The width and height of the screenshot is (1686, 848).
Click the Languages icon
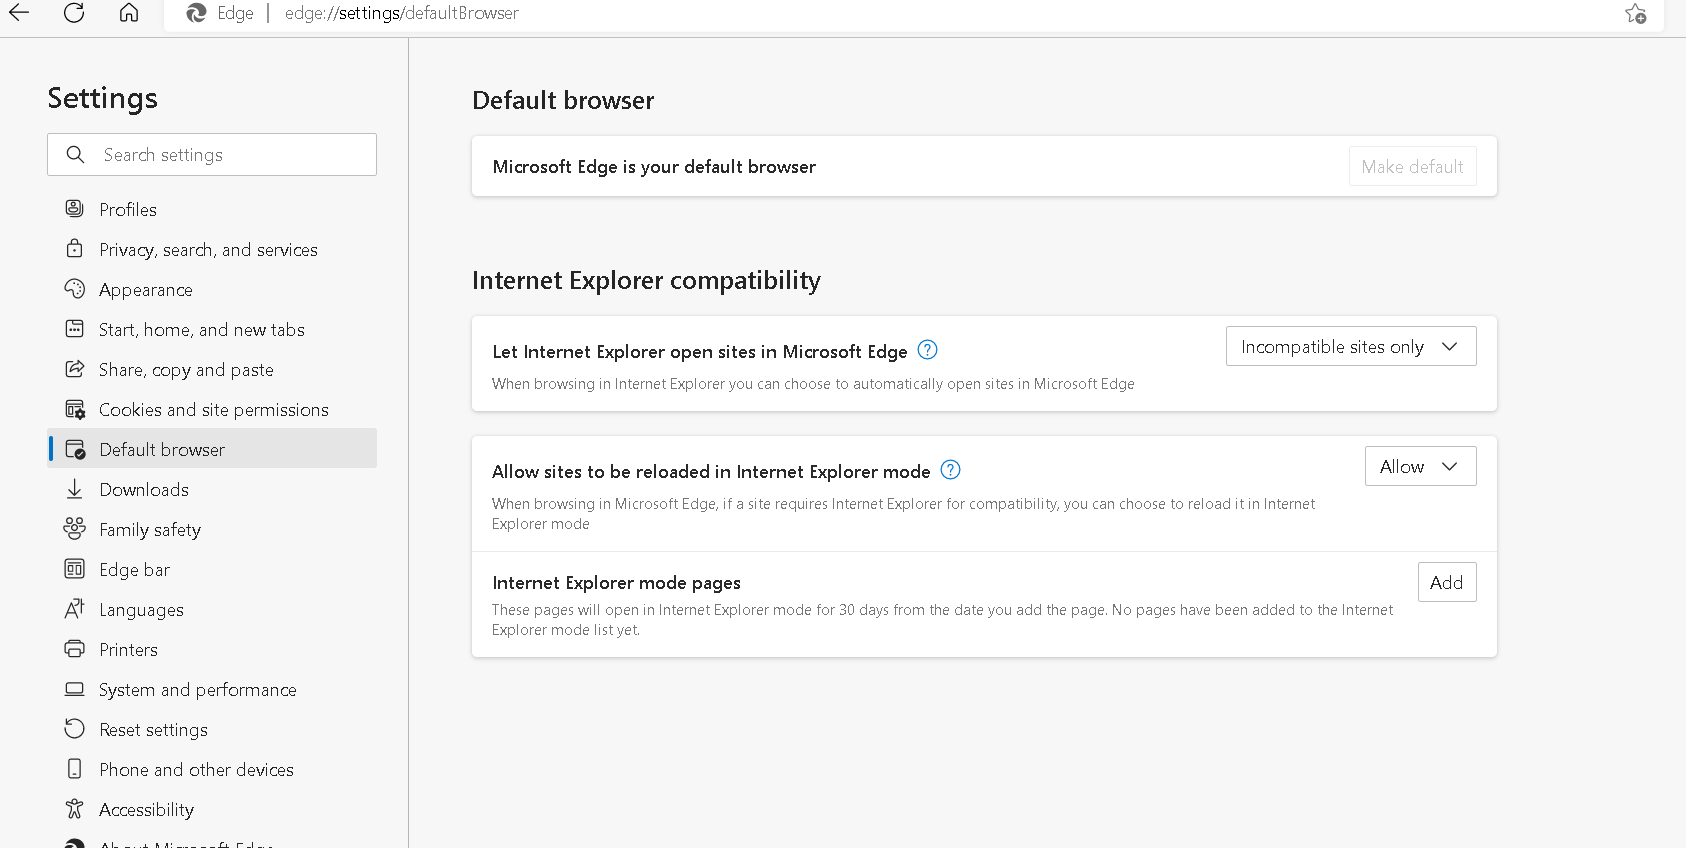click(x=74, y=609)
